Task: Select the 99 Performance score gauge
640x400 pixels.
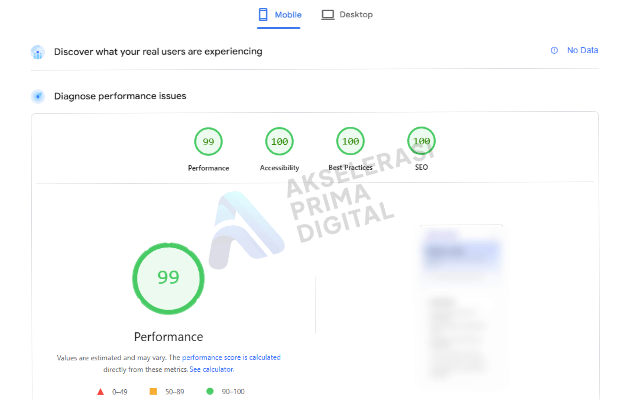Action: tap(208, 142)
